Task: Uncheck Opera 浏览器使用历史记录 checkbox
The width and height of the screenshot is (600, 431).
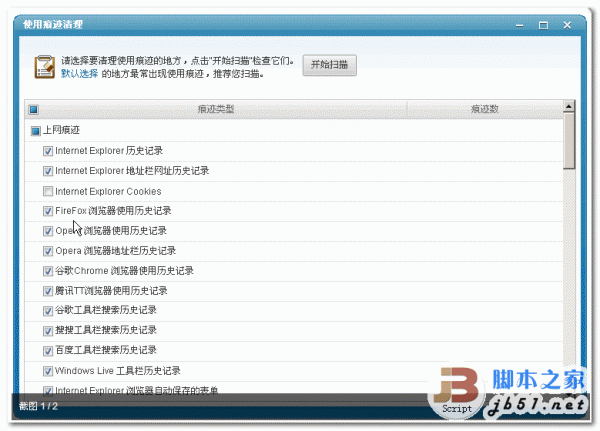Action: [x=48, y=231]
